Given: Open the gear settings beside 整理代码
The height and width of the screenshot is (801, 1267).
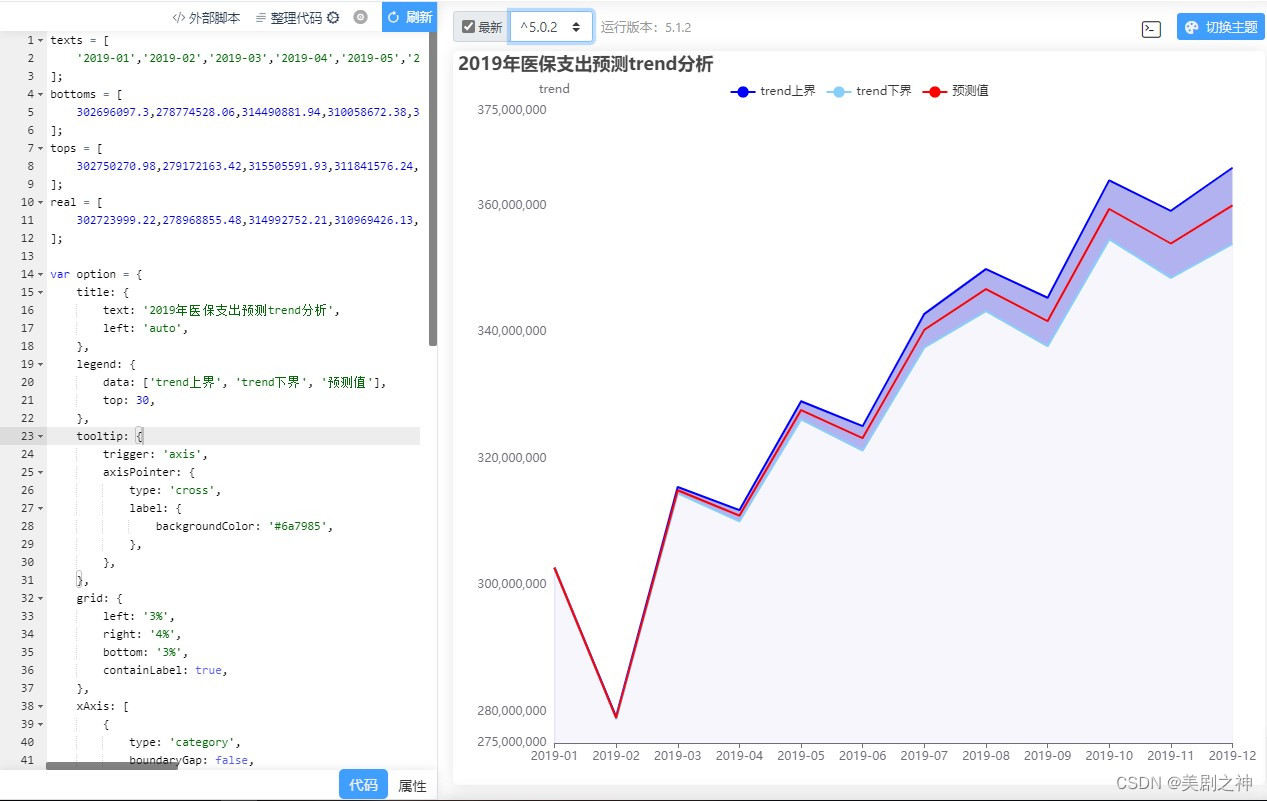Looking at the screenshot, I should coord(333,17).
